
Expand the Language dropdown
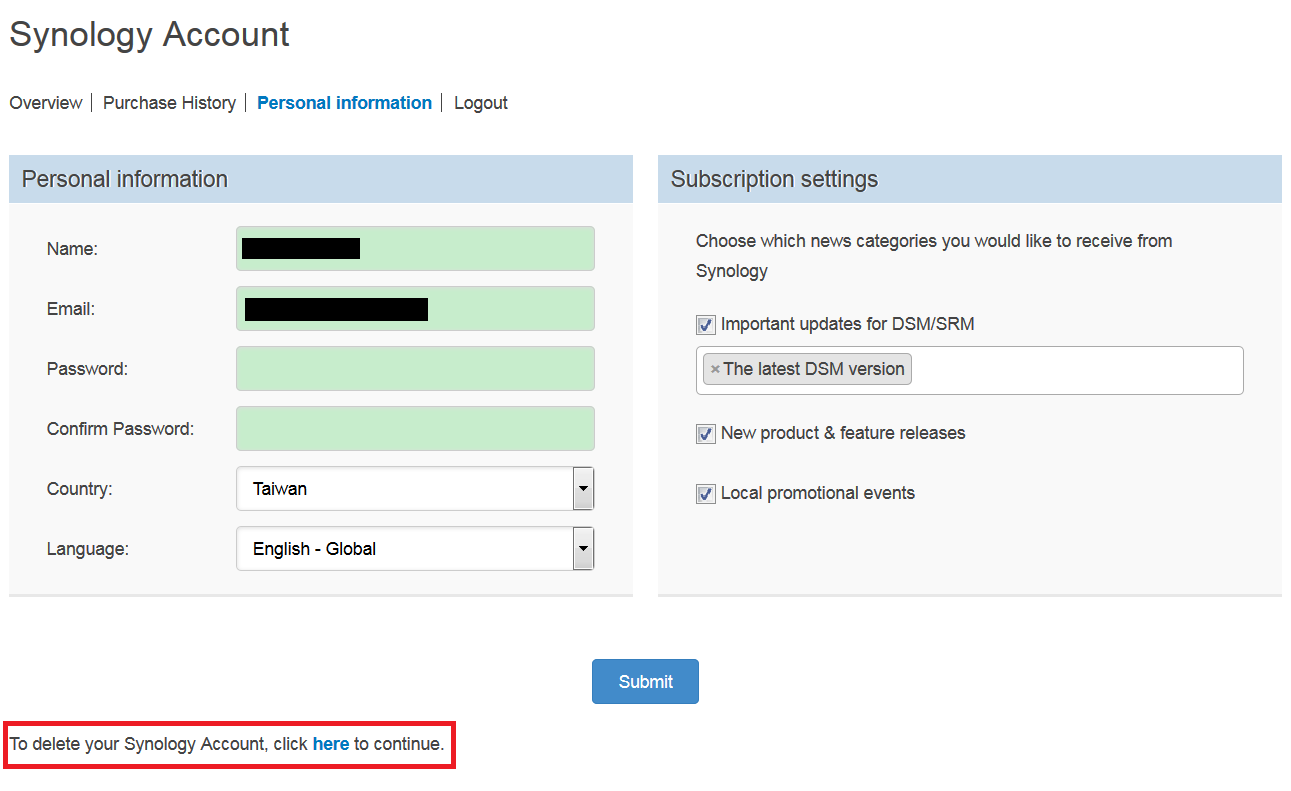click(415, 549)
